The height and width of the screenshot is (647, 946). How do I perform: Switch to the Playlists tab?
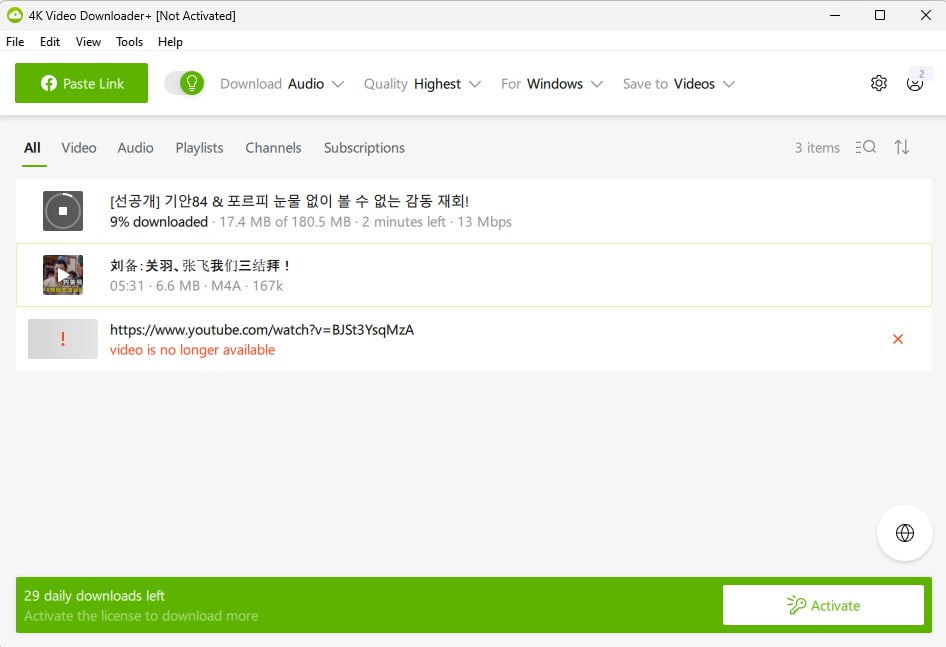click(199, 148)
